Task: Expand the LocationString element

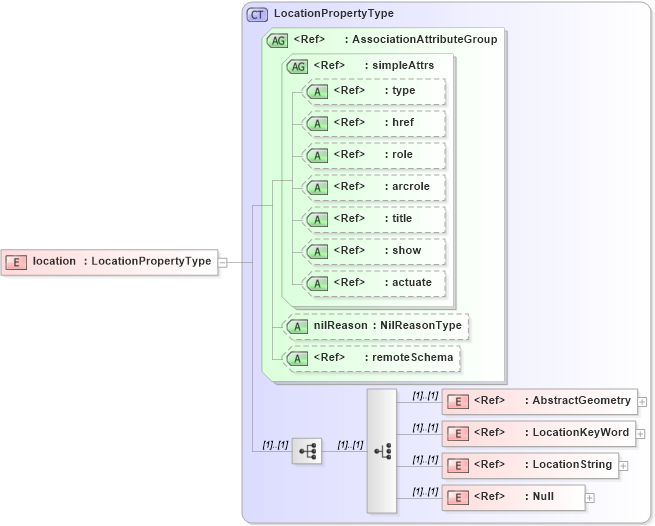Action: [623, 466]
